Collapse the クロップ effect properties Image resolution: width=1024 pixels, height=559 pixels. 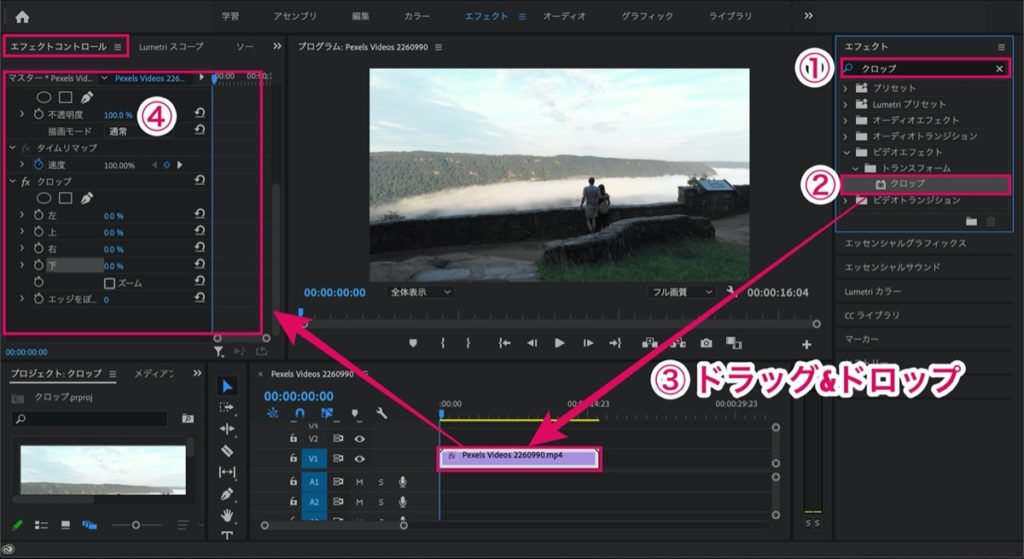12,182
